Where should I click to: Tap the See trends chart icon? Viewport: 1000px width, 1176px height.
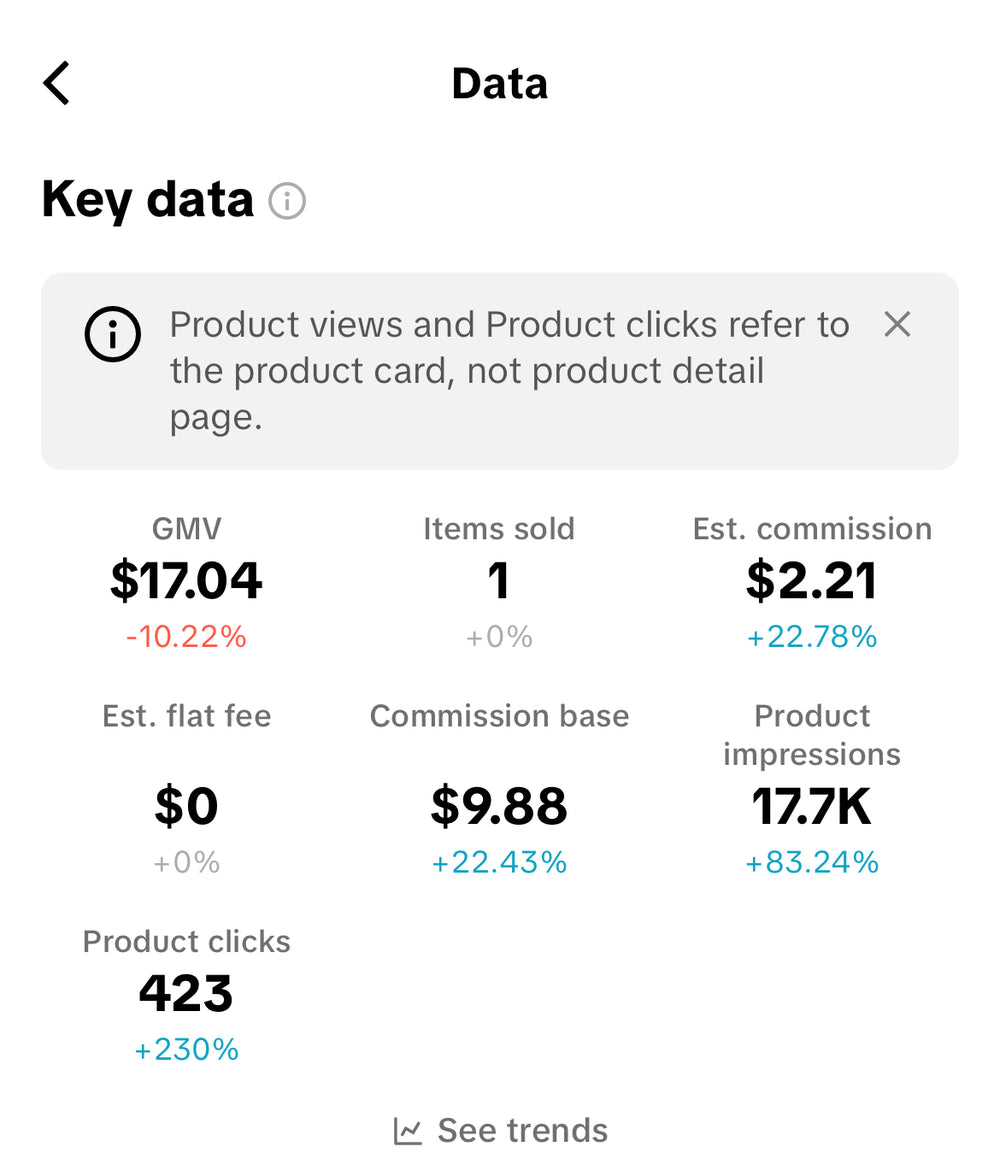(408, 1131)
